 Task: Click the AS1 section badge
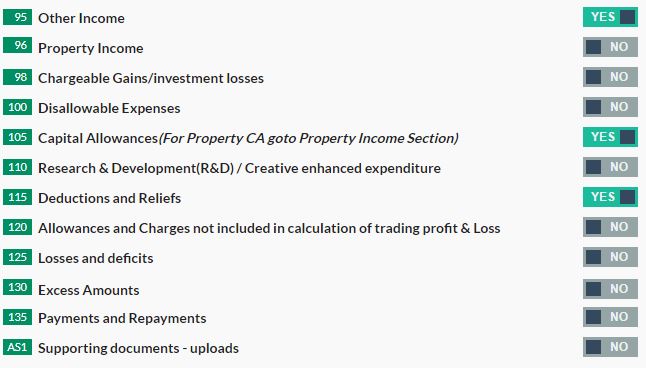point(17,347)
